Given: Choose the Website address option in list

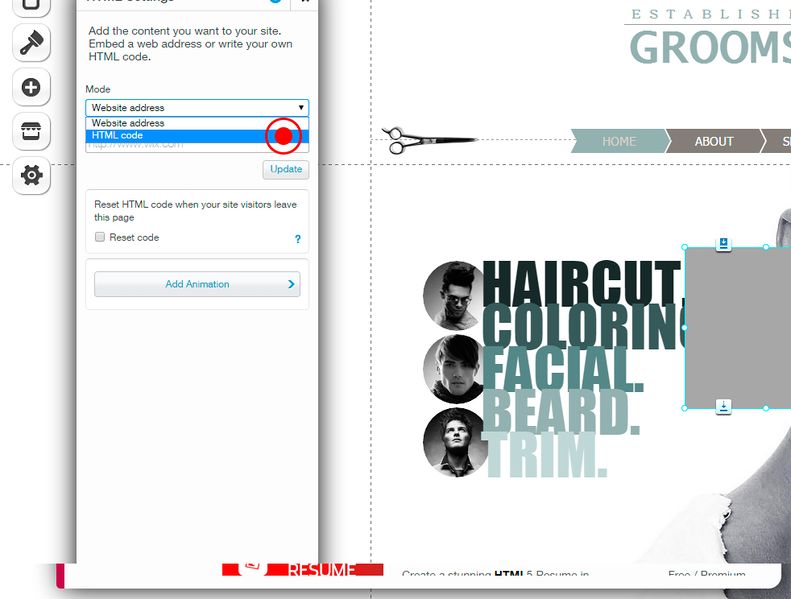Looking at the screenshot, I should [197, 123].
